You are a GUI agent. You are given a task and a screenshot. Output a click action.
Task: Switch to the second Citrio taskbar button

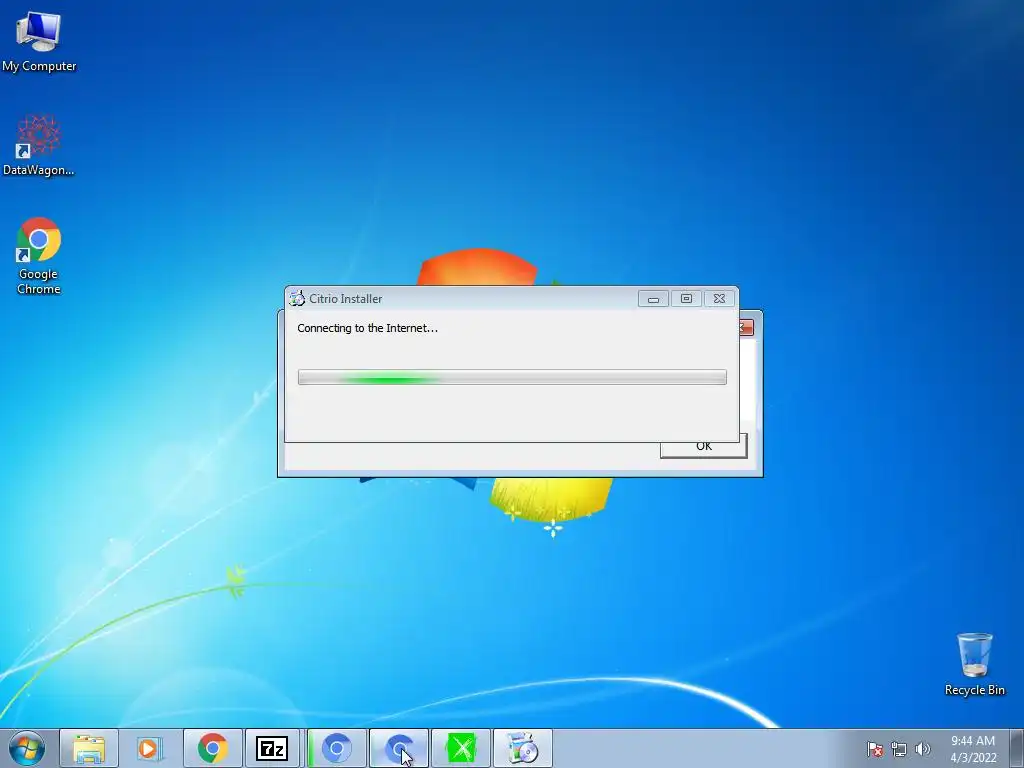(x=399, y=748)
